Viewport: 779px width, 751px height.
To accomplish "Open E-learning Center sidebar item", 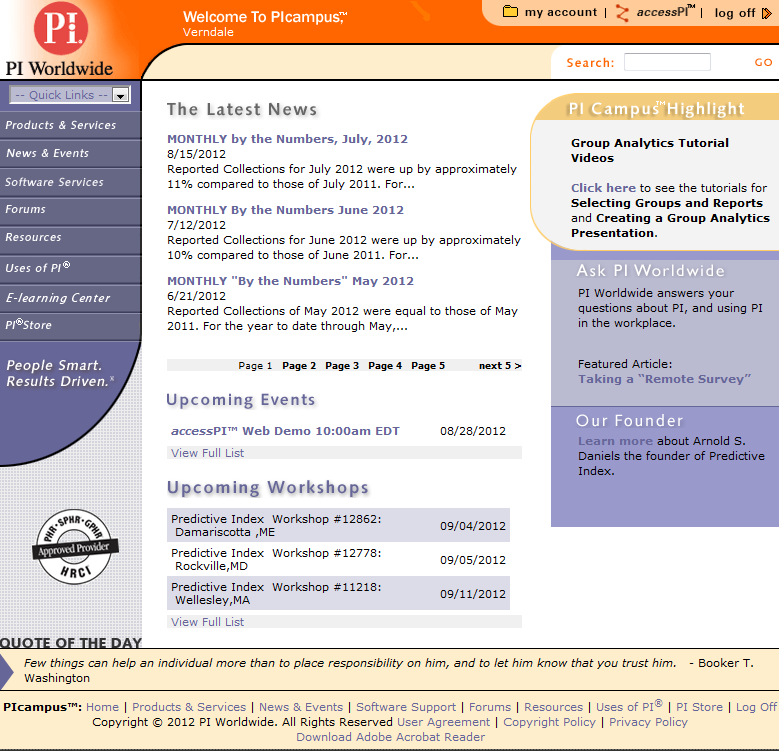I will point(71,298).
